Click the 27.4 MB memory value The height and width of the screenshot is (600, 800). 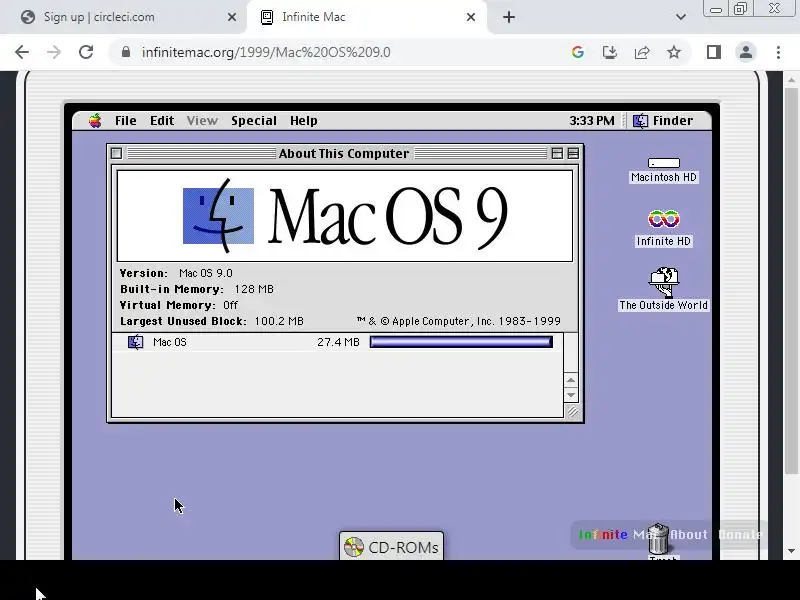click(338, 342)
